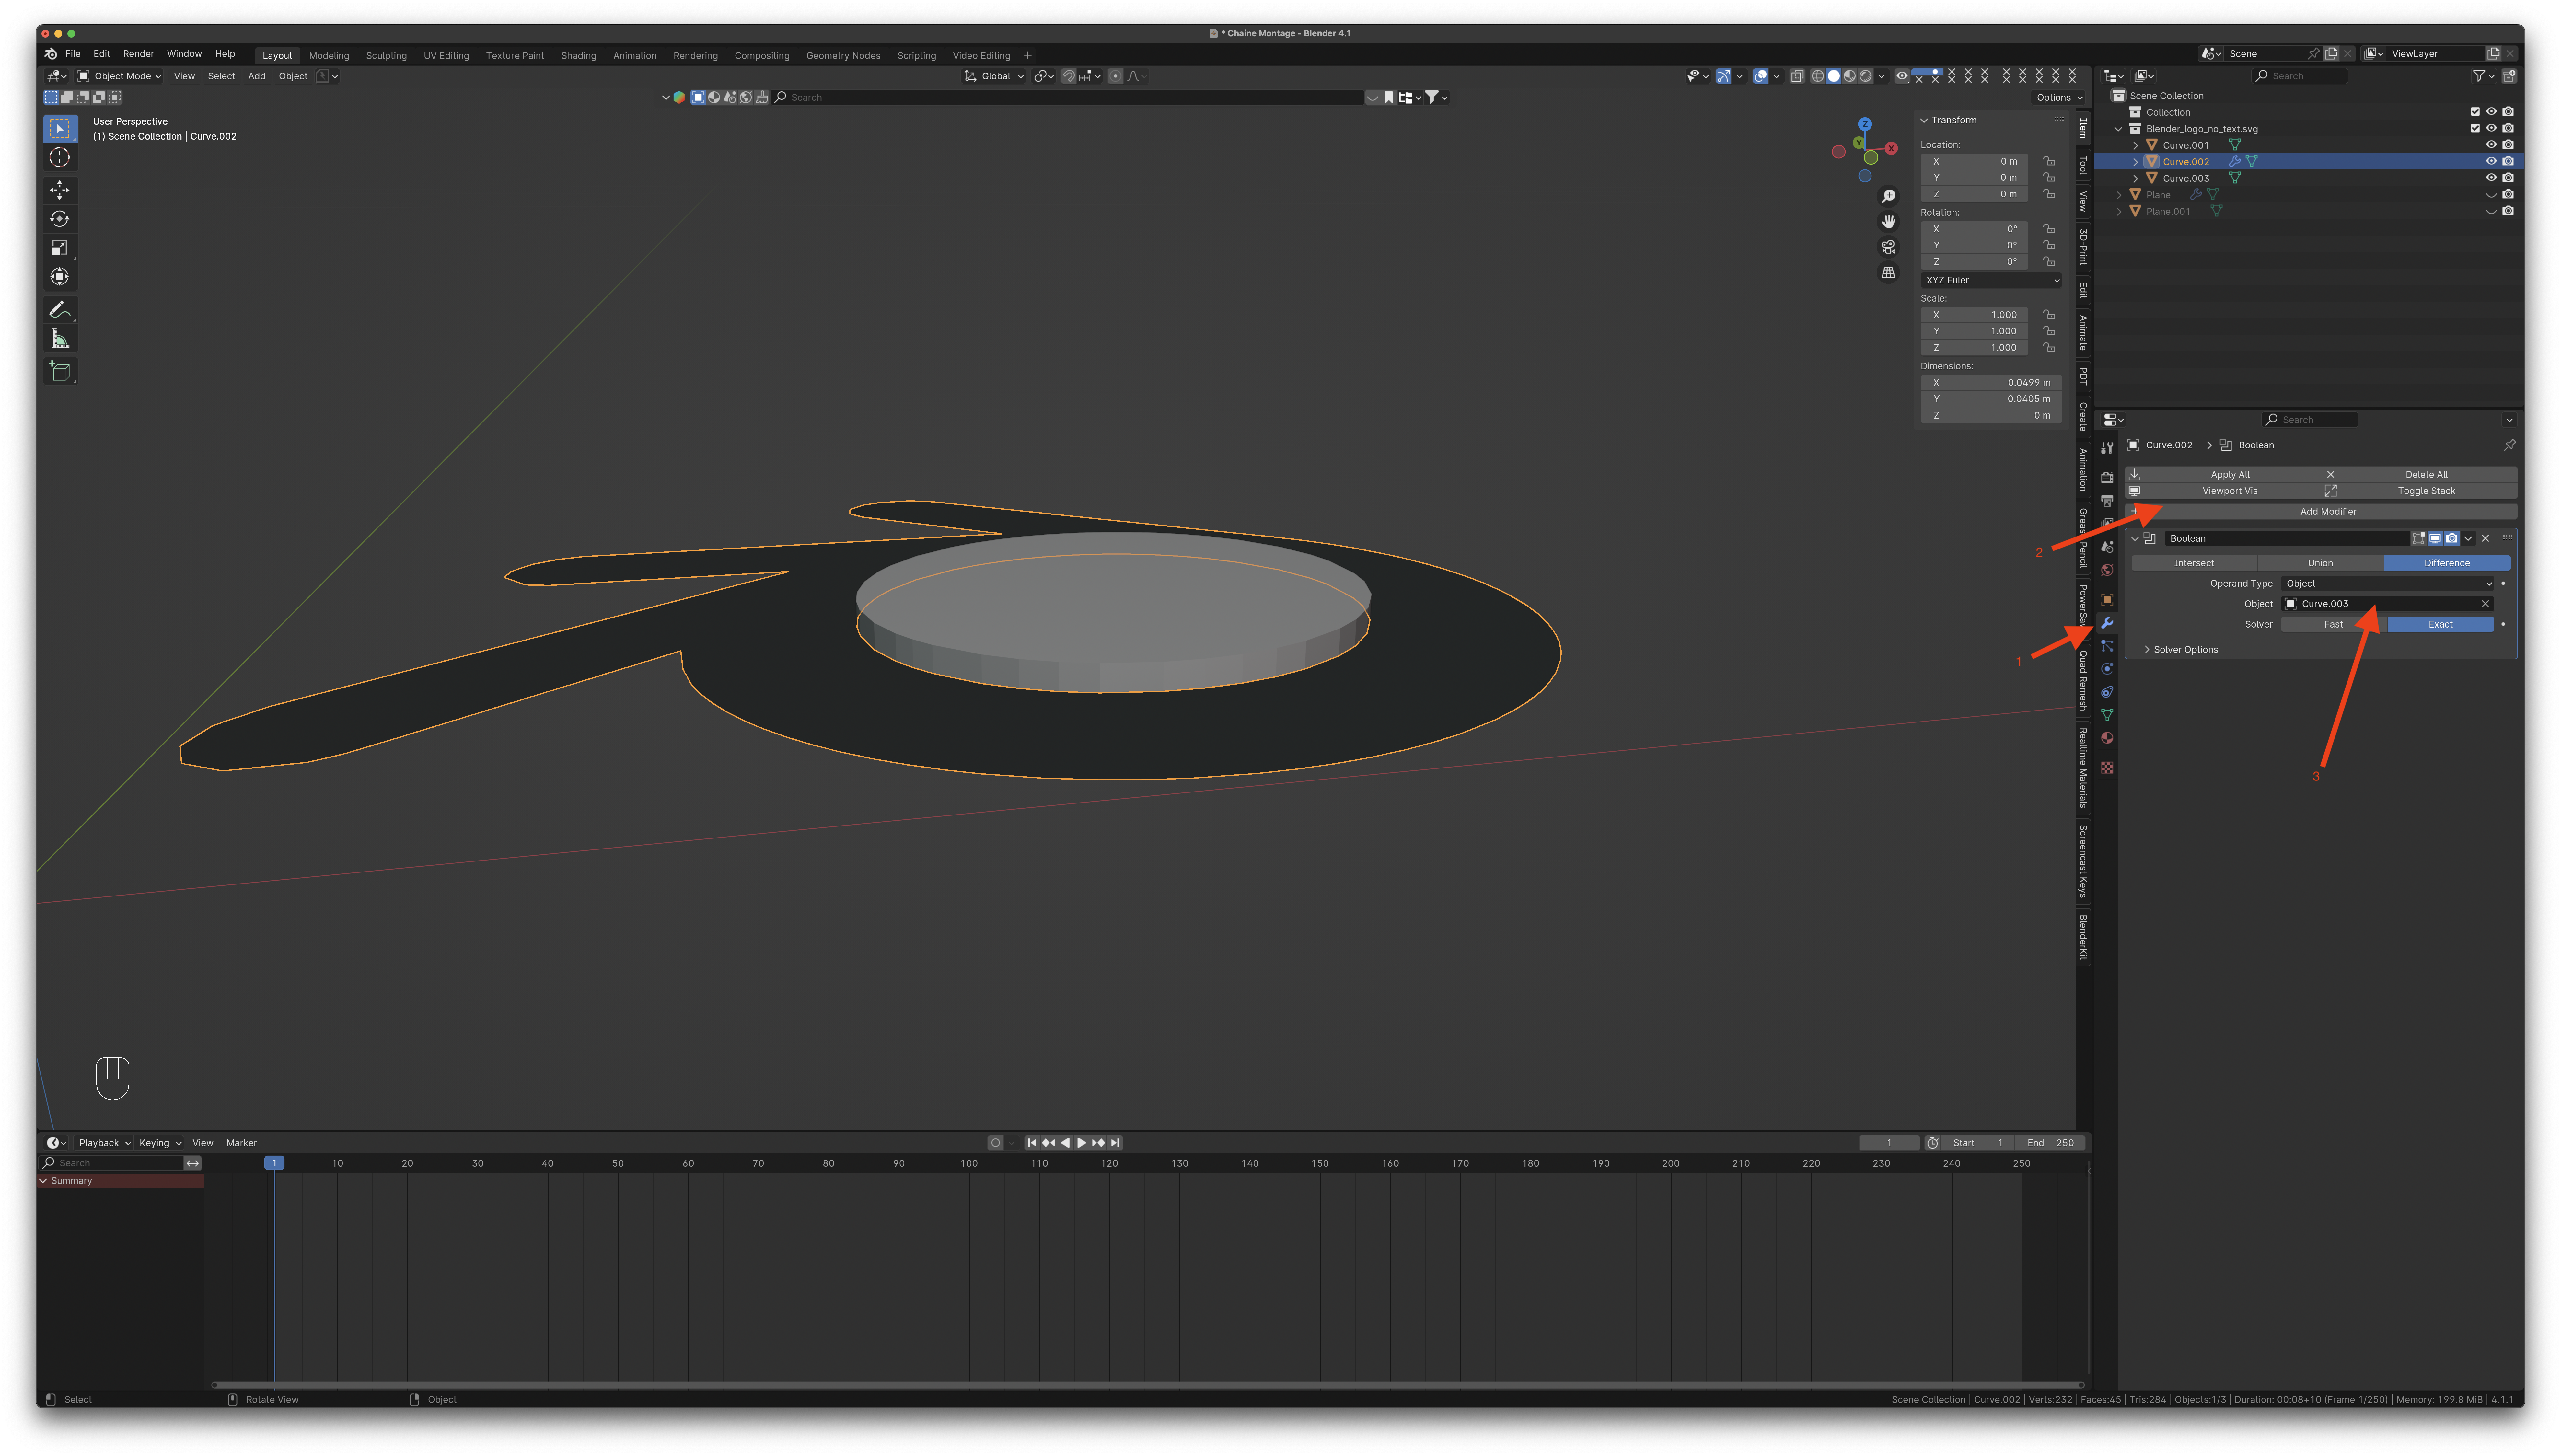The height and width of the screenshot is (1456, 2561).
Task: Open the File menu
Action: [73, 54]
